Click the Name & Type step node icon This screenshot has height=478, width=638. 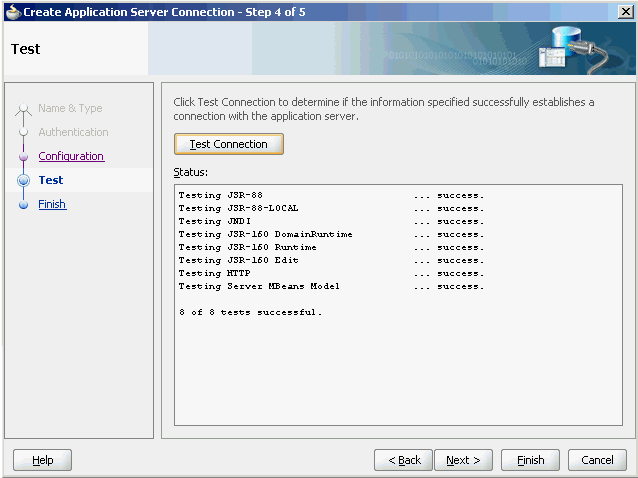(24, 109)
